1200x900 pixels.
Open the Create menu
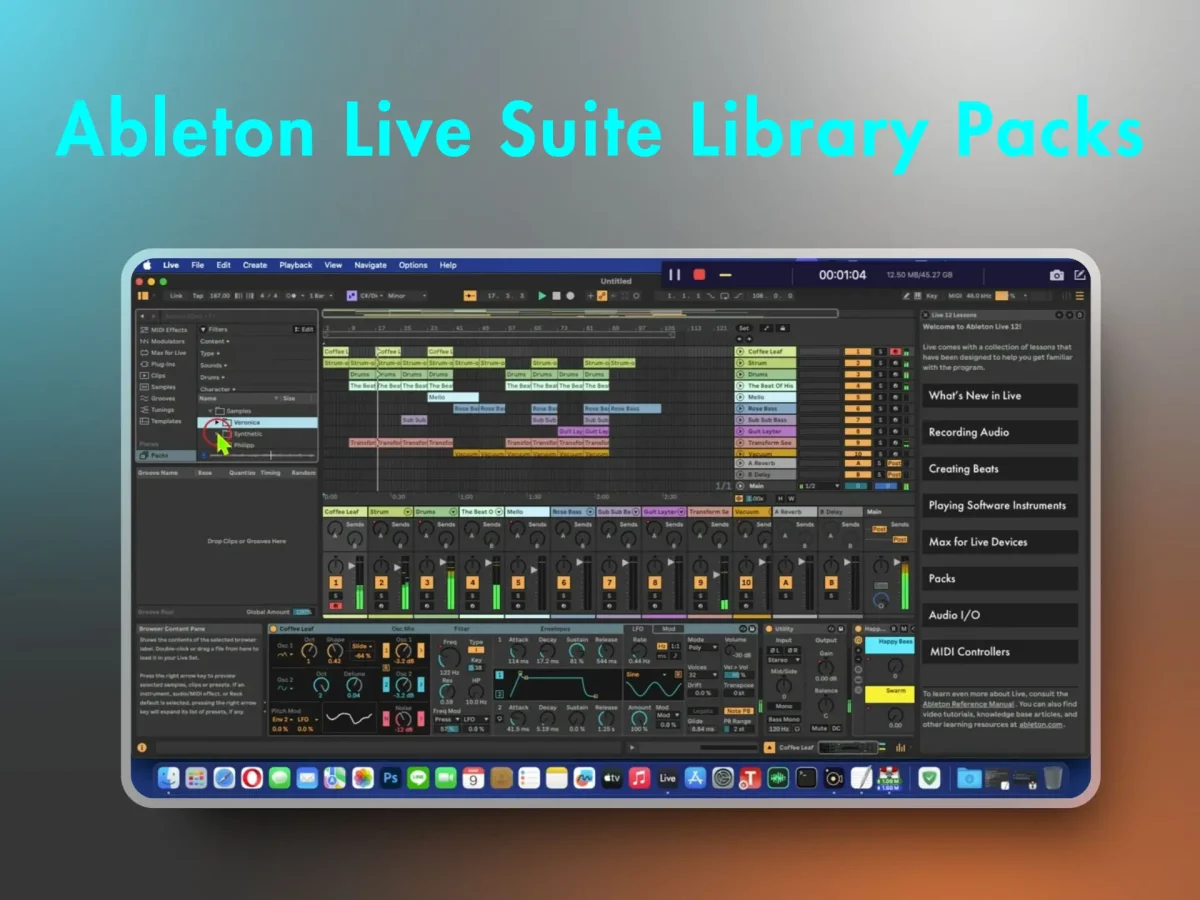coord(255,265)
